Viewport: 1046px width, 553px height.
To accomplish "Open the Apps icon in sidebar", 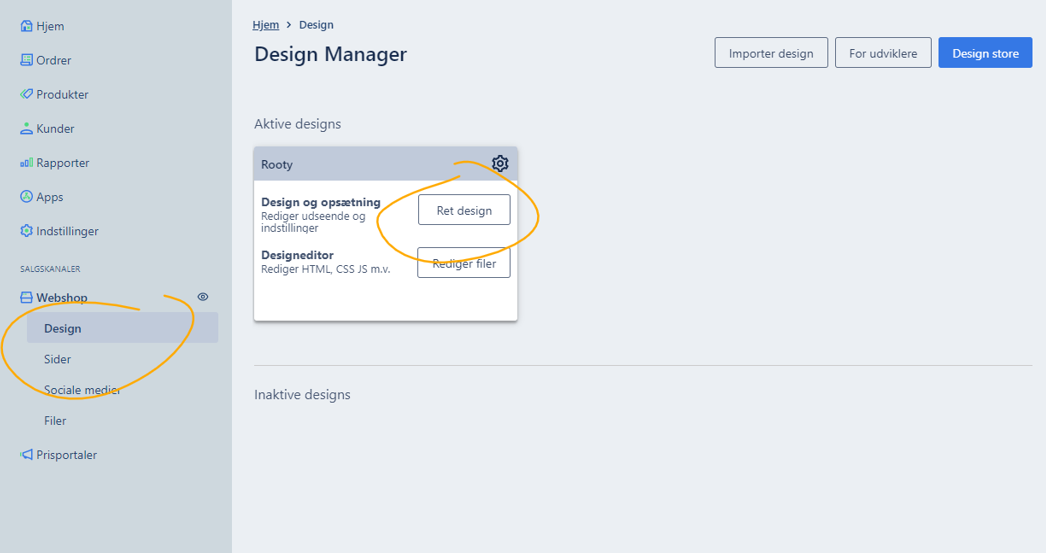I will pyautogui.click(x=26, y=196).
